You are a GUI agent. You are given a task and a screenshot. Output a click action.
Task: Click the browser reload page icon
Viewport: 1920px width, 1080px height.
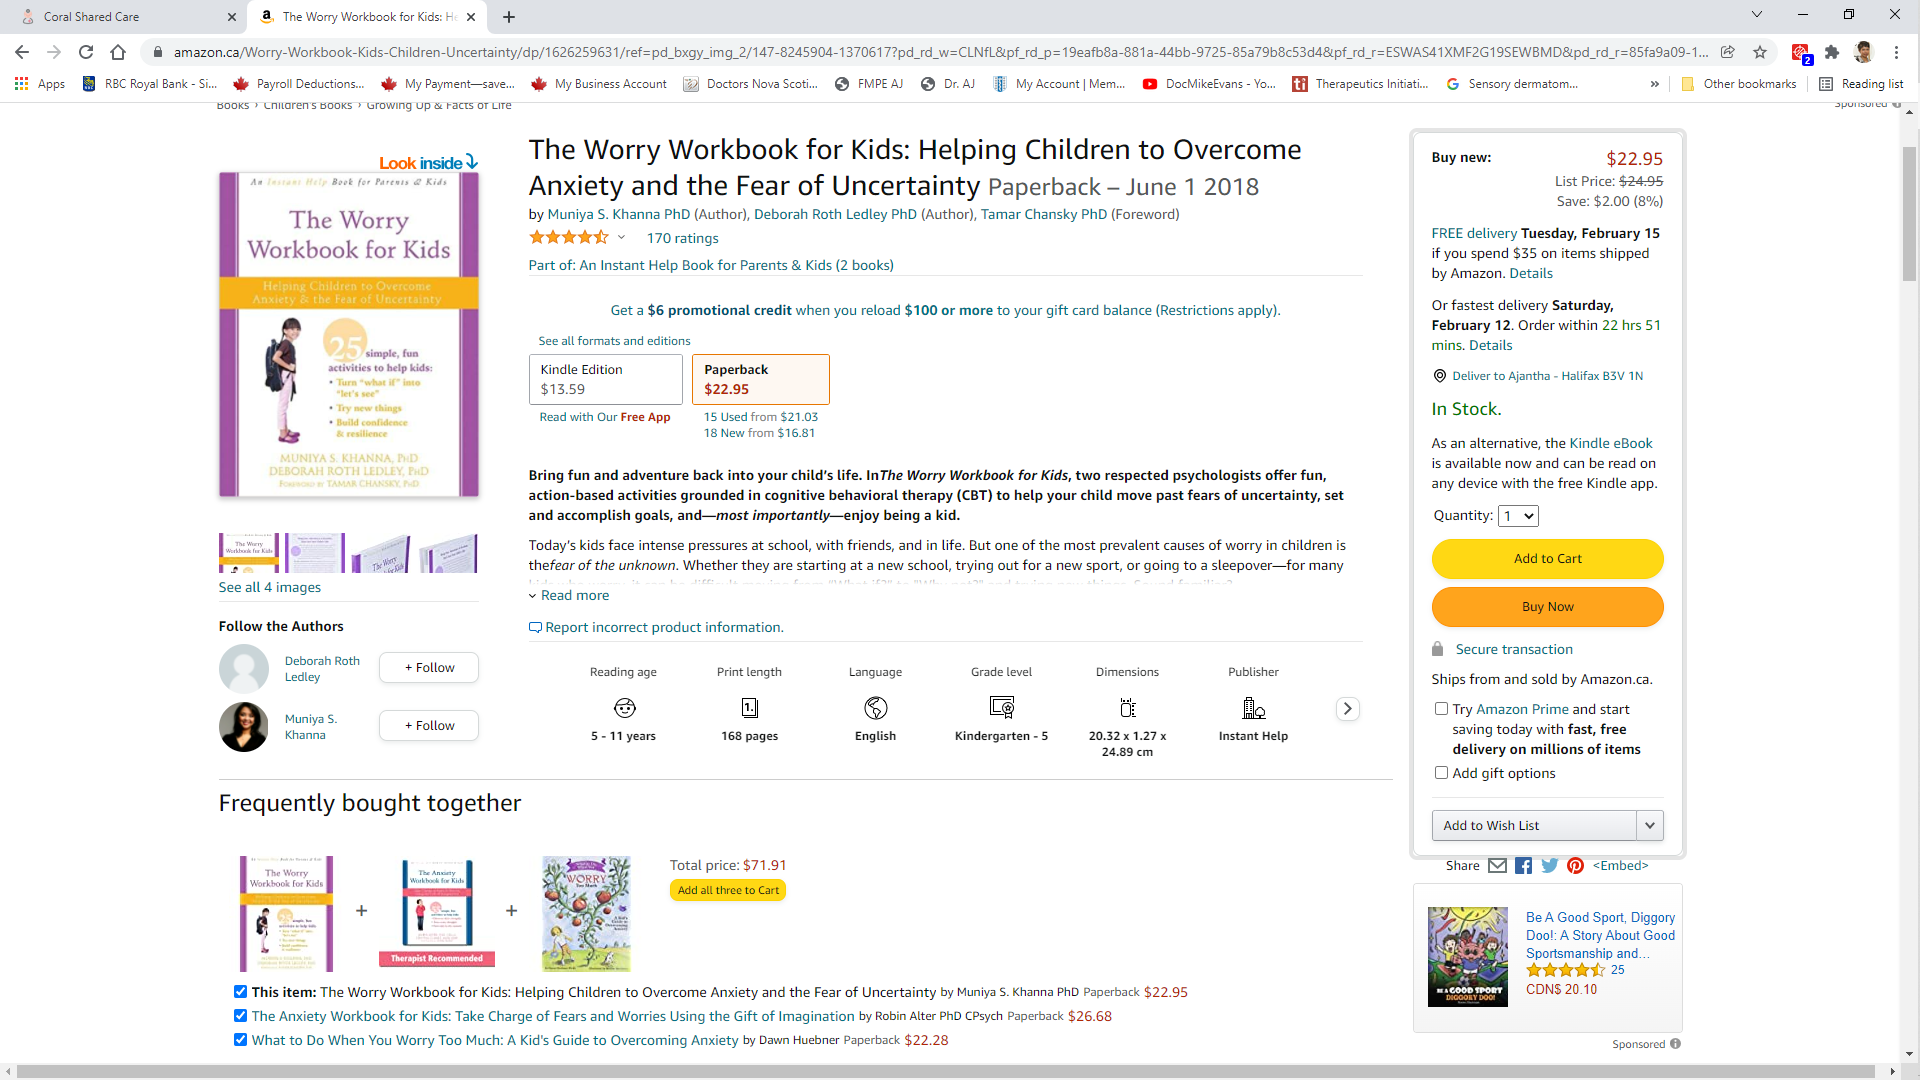pyautogui.click(x=86, y=52)
